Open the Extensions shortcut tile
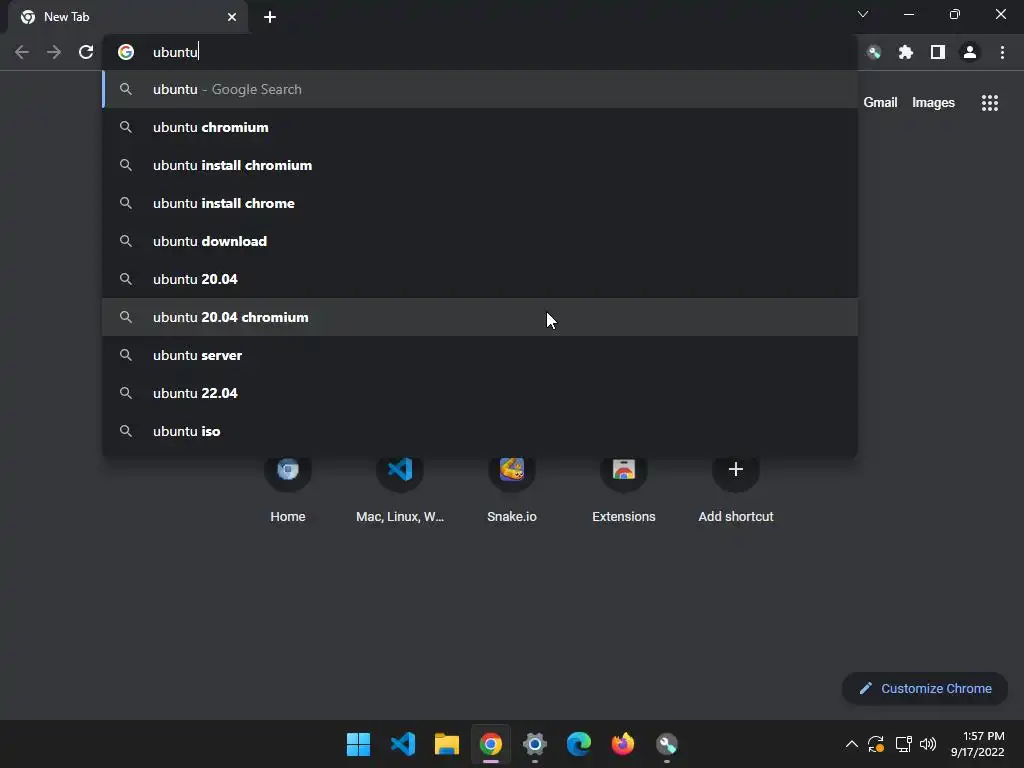 [x=624, y=489]
